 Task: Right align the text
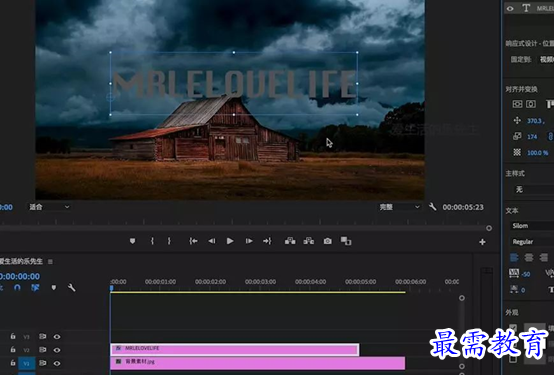click(544, 258)
